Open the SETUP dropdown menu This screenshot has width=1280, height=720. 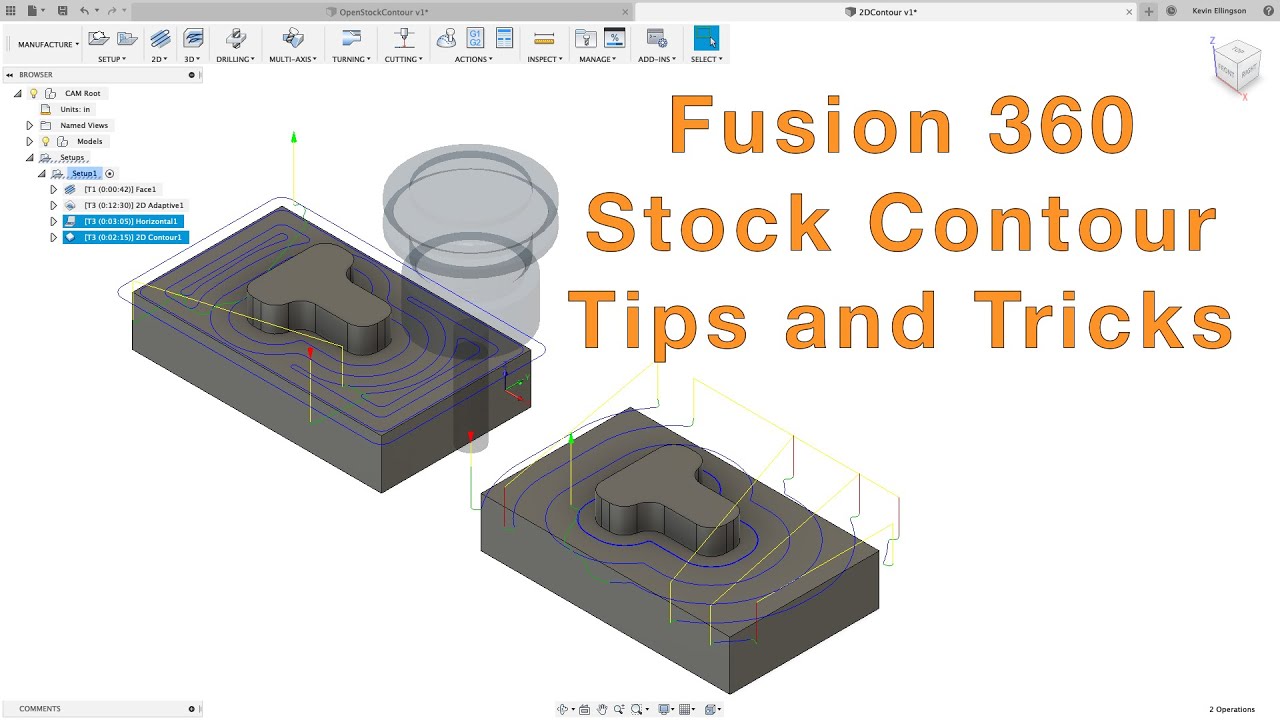pyautogui.click(x=111, y=59)
